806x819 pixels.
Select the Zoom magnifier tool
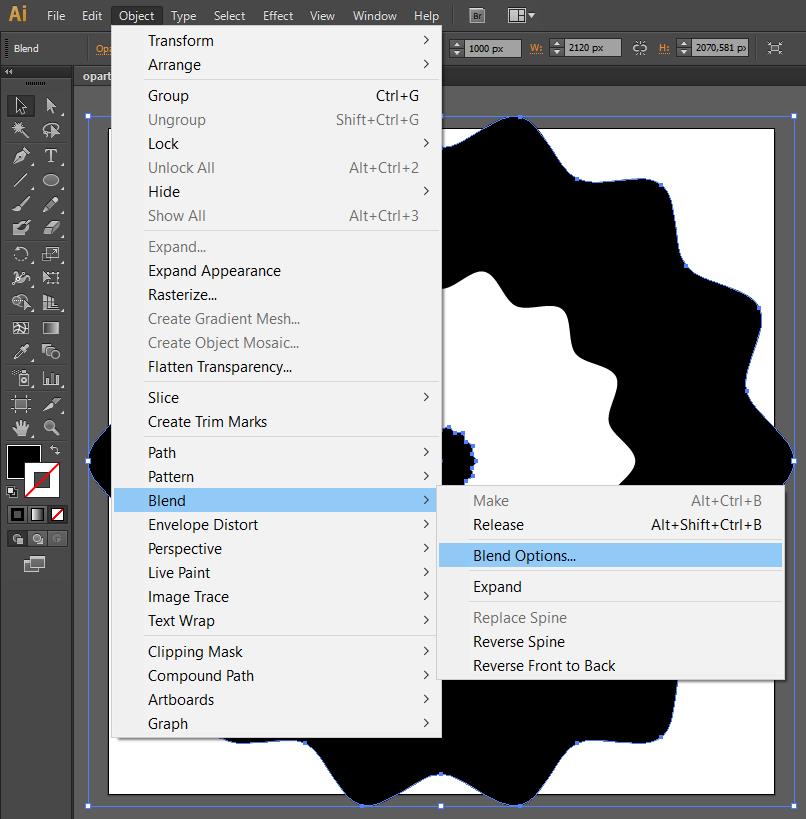point(51,428)
